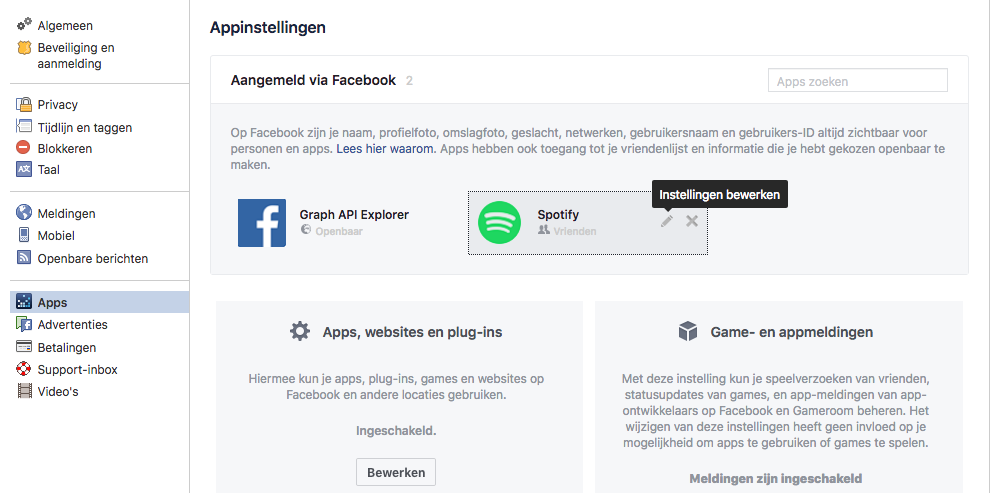Open Meldingen notification settings

coord(66,213)
